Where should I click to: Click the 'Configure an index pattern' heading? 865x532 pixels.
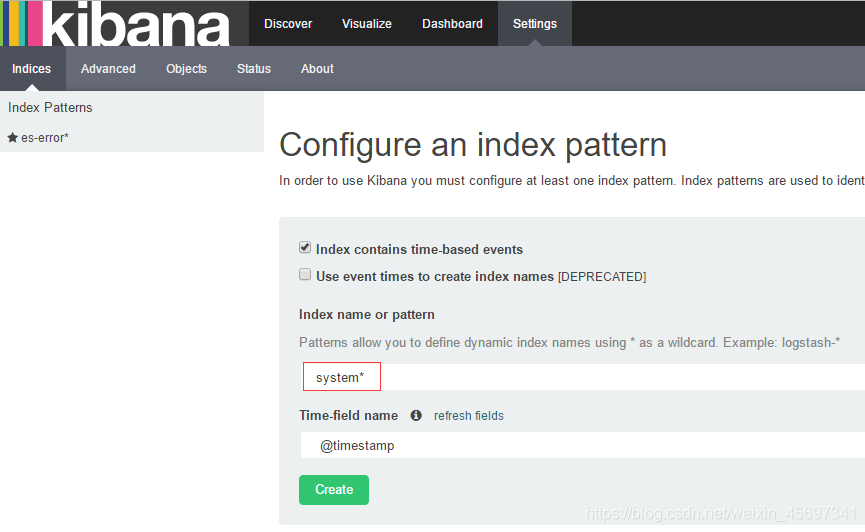[x=473, y=145]
